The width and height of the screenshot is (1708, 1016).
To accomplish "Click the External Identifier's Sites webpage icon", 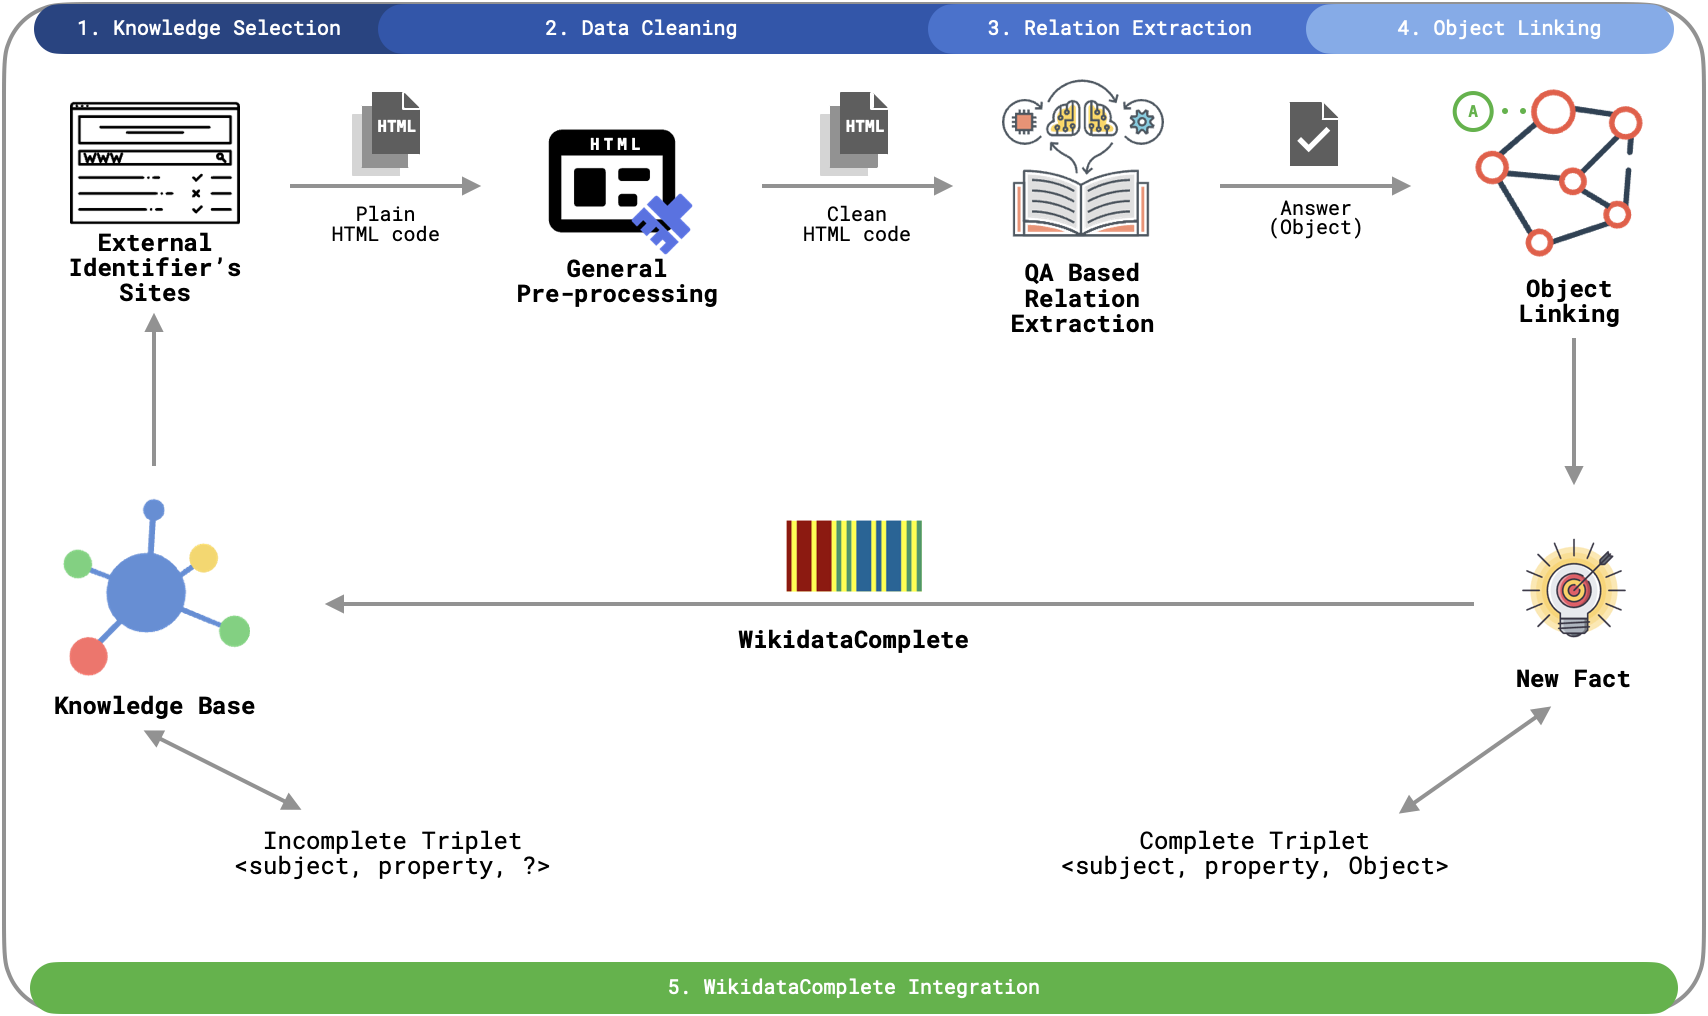I will [155, 162].
